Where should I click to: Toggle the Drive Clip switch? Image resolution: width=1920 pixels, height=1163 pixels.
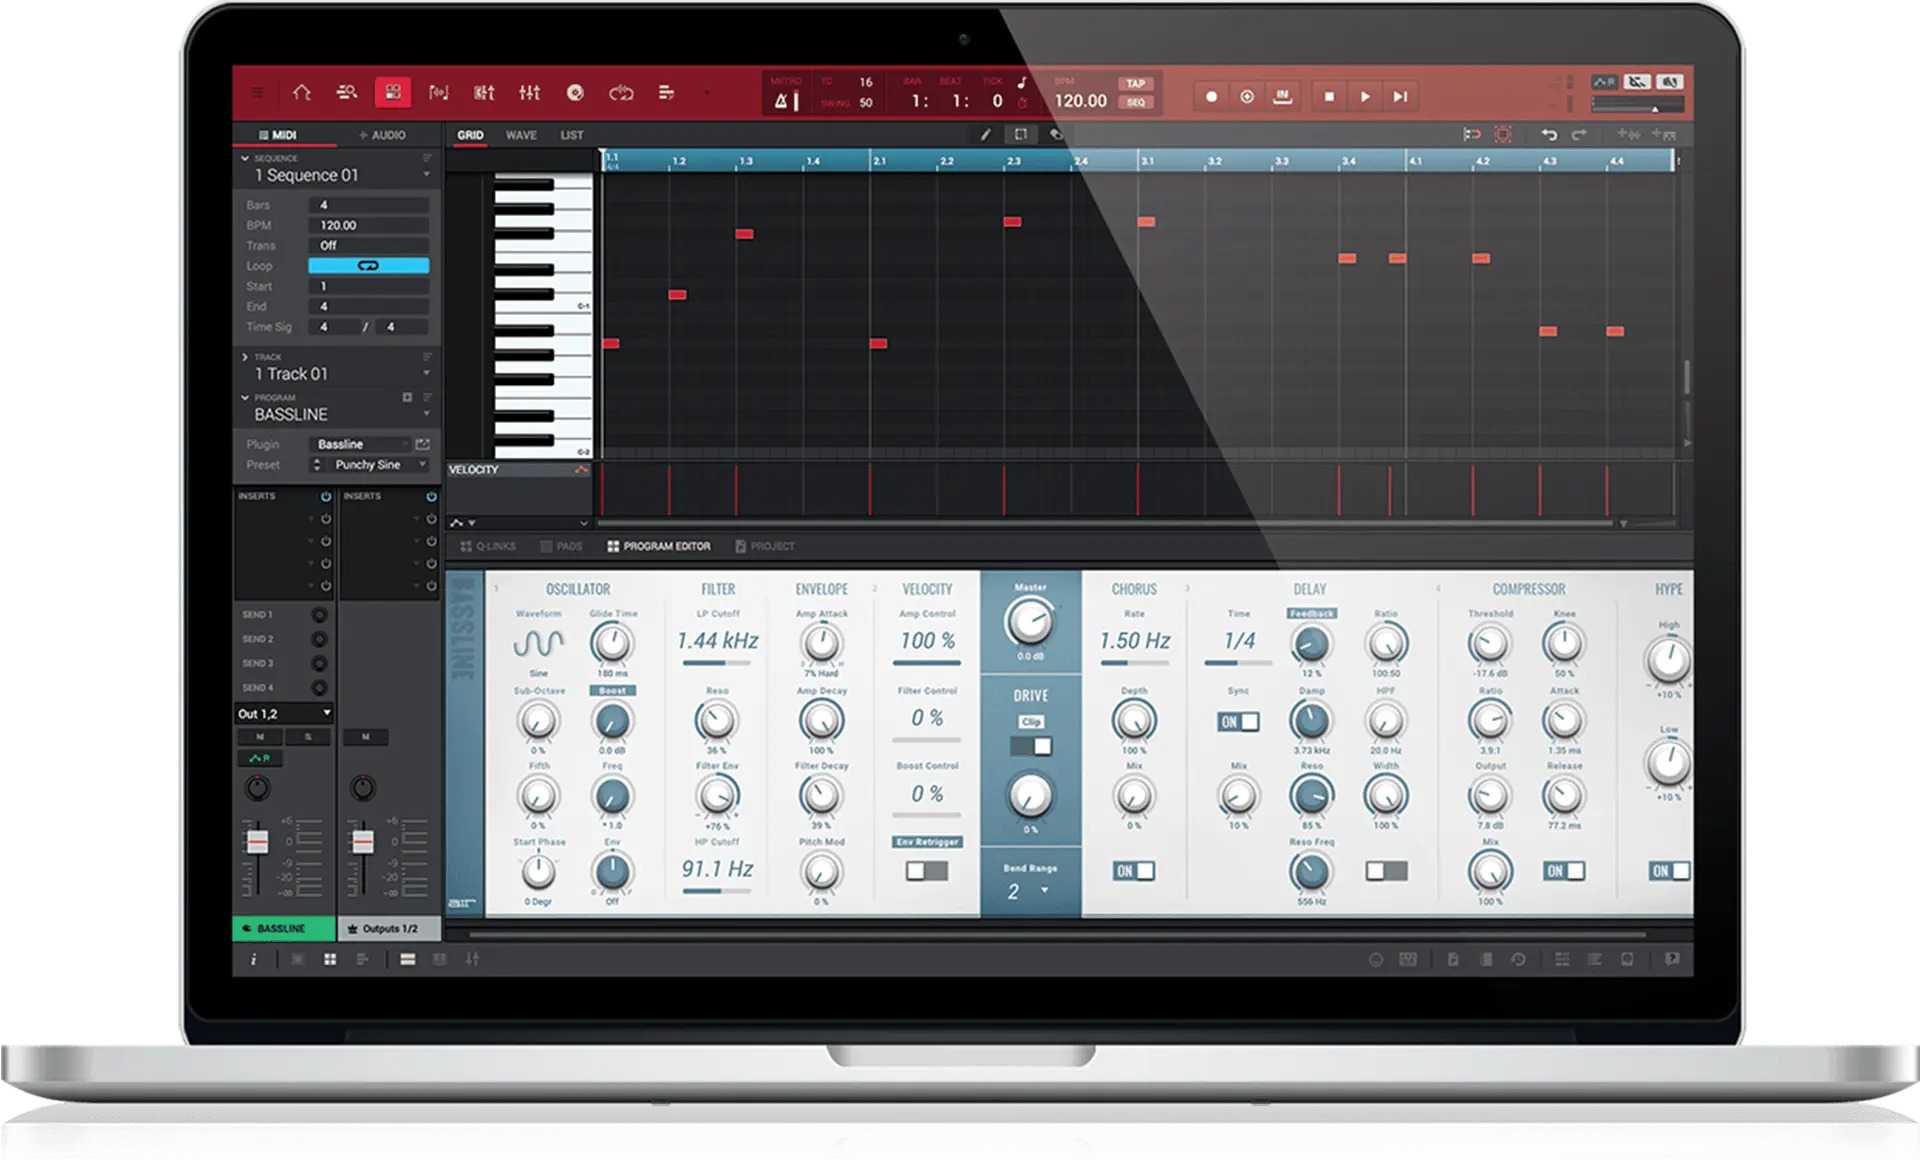(1030, 746)
